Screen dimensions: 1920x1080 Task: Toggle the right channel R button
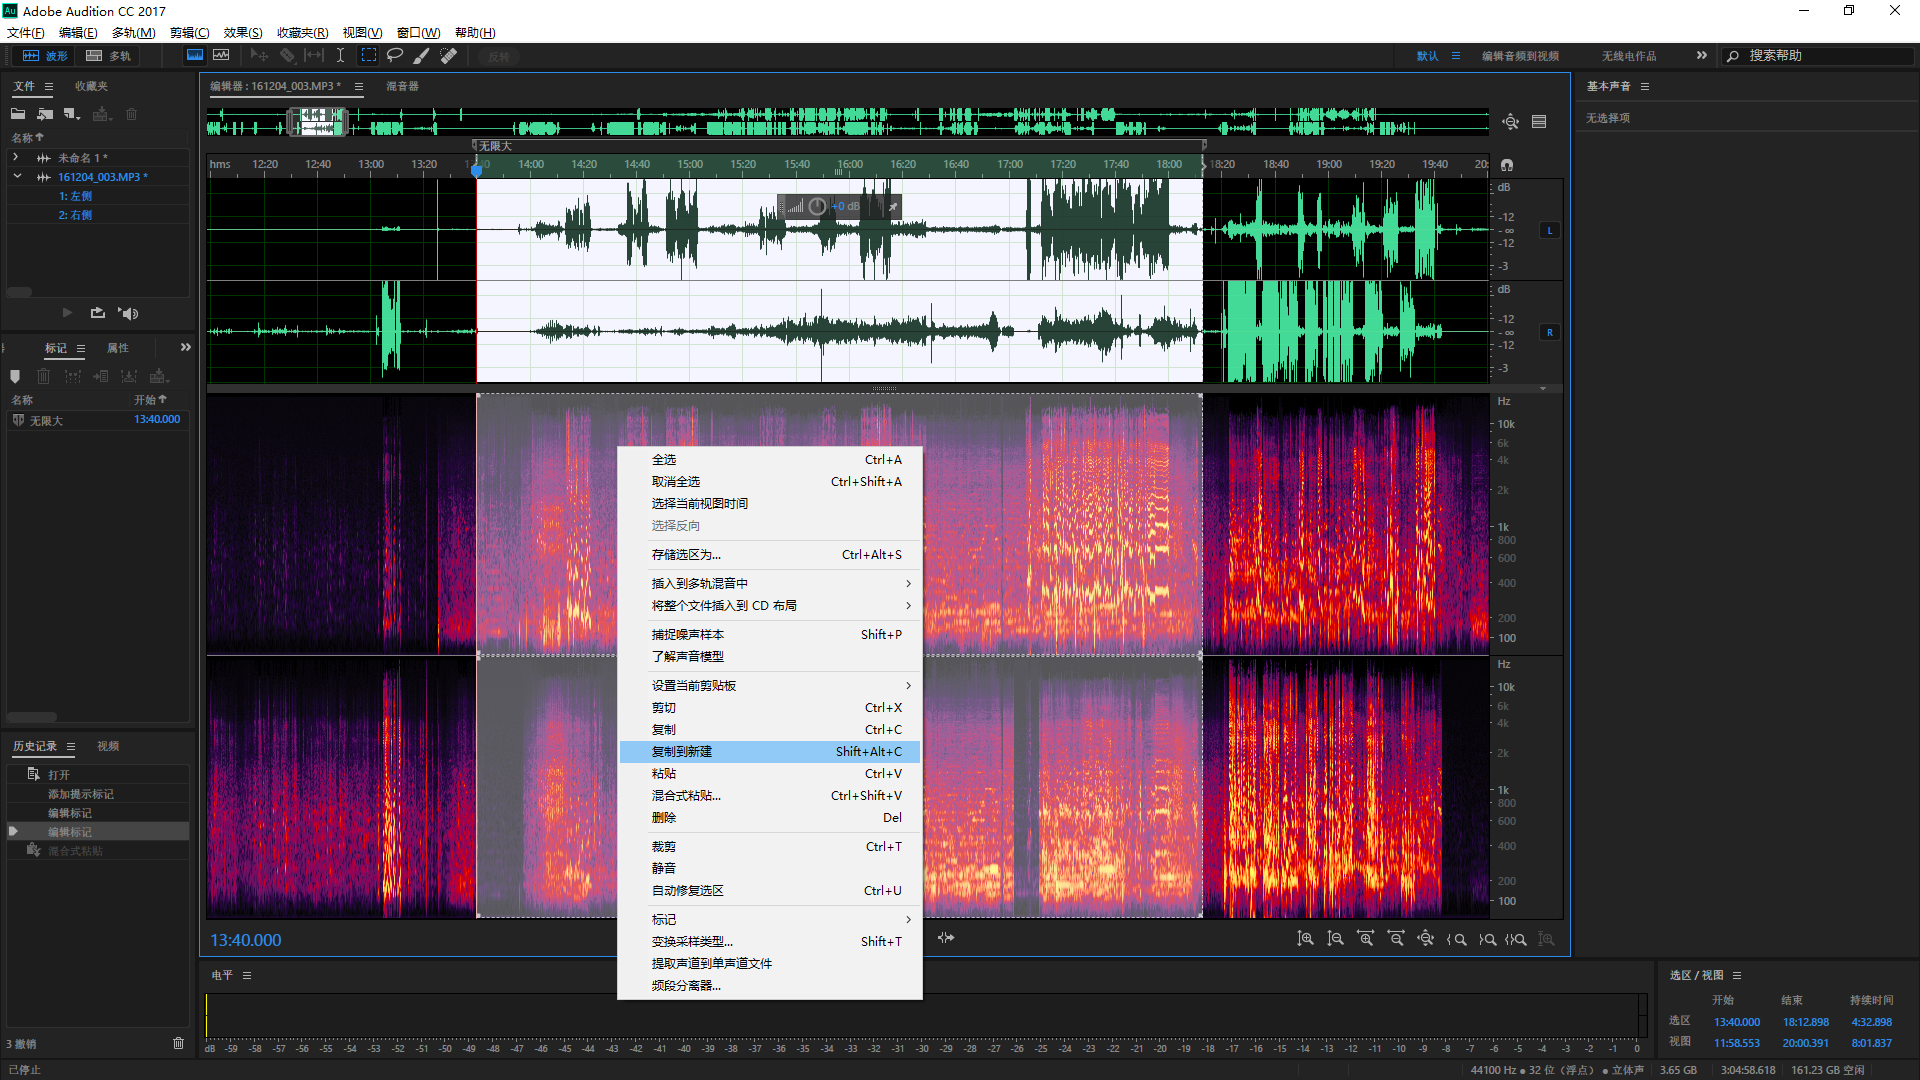1550,333
